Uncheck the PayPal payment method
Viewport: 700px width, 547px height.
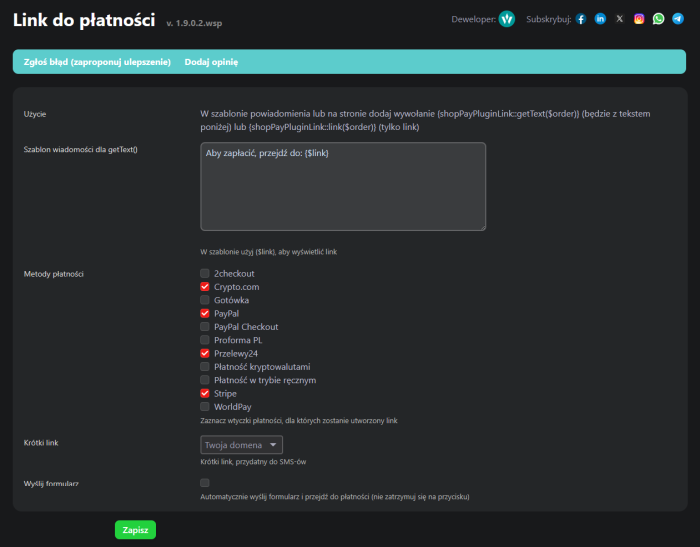[x=205, y=314]
